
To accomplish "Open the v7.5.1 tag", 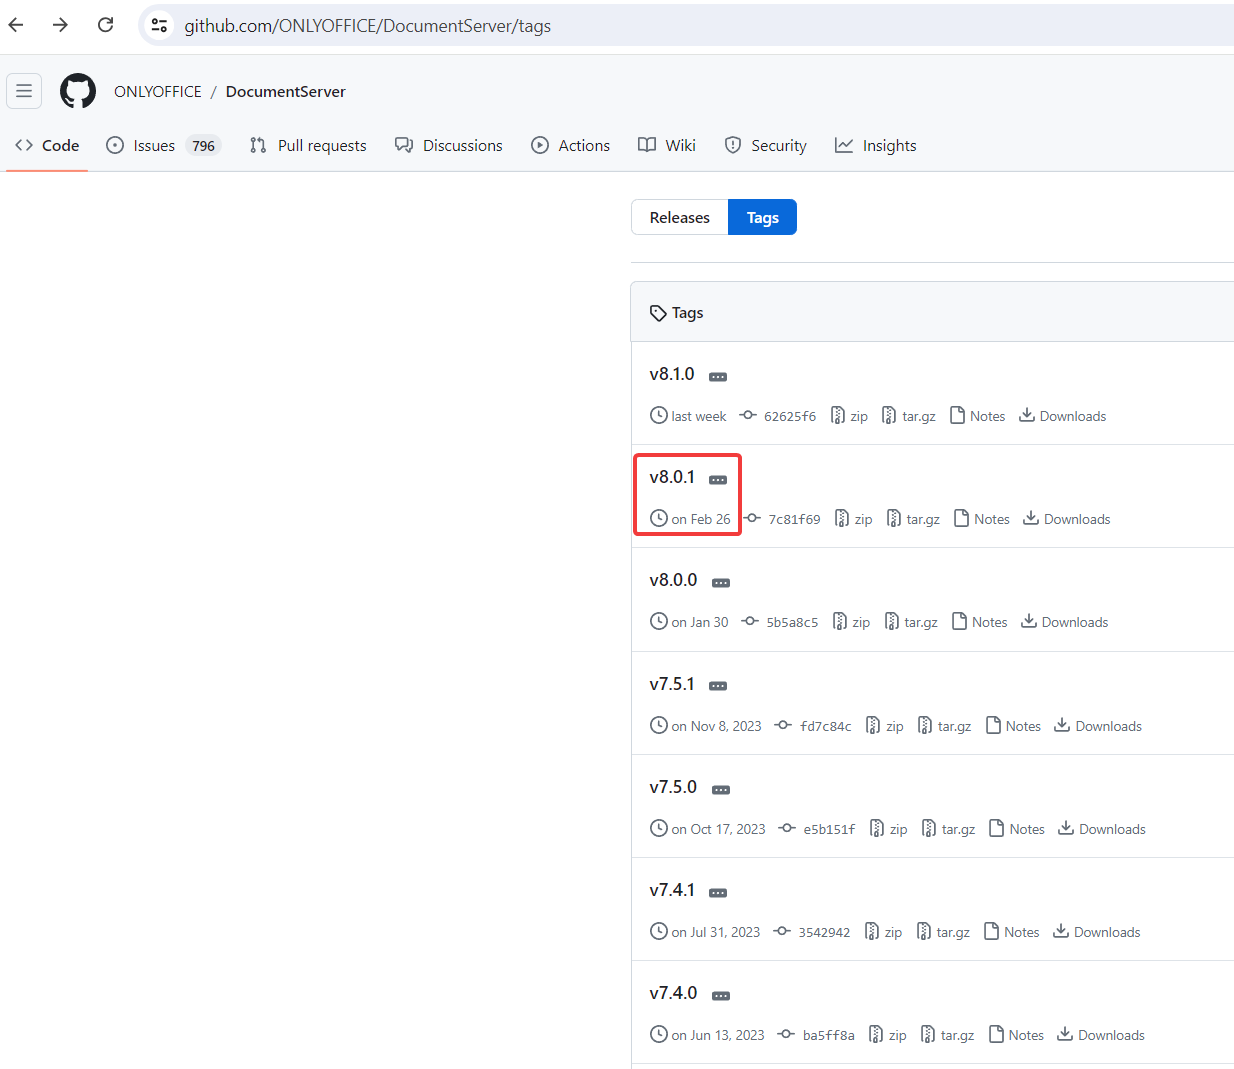I will 672,684.
